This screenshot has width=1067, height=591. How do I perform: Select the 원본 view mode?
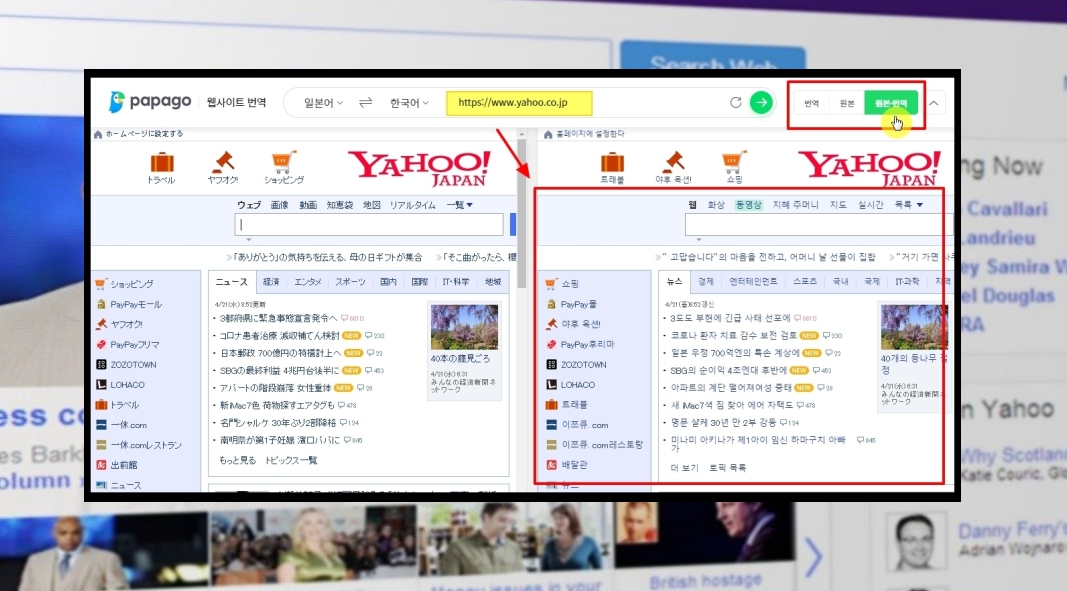pos(847,103)
